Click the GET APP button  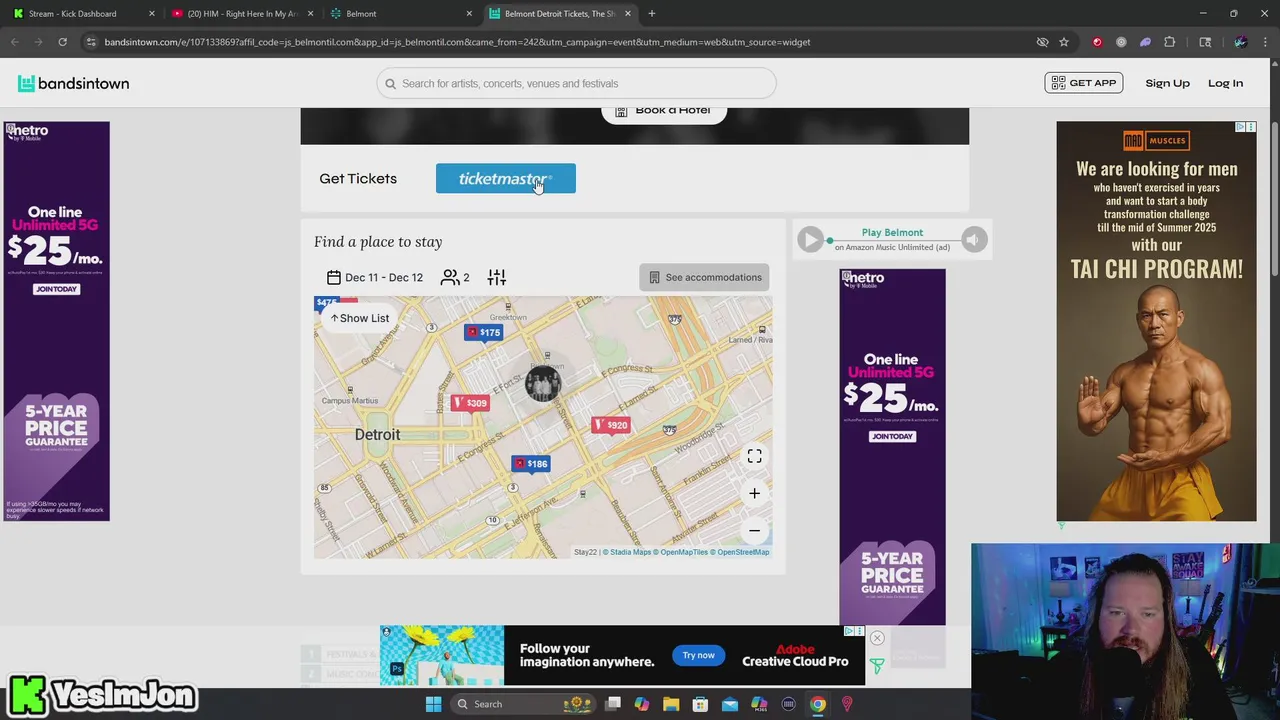pos(1083,83)
